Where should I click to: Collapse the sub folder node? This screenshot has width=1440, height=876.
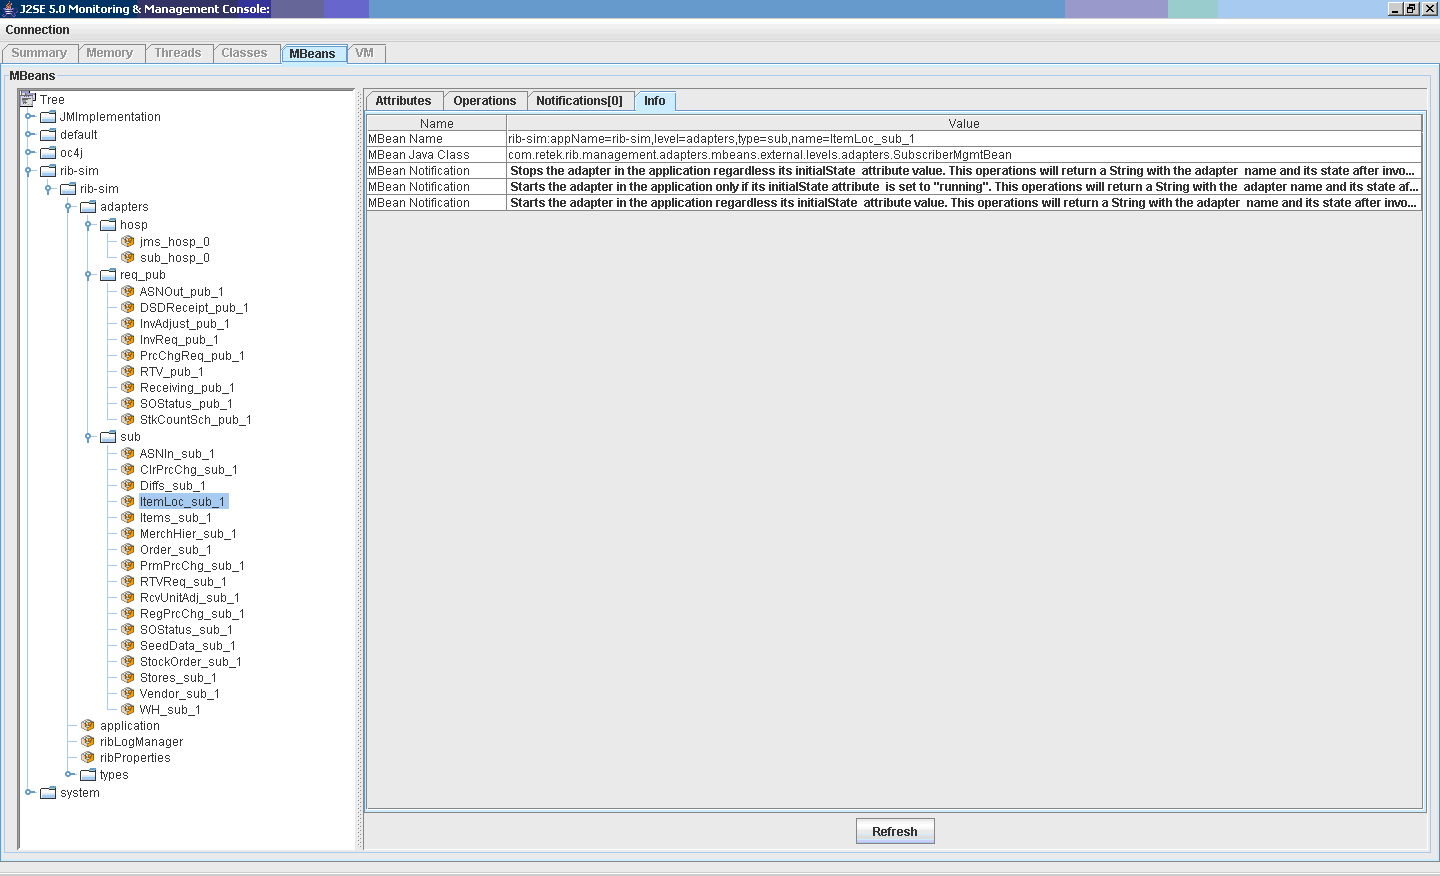coord(89,437)
